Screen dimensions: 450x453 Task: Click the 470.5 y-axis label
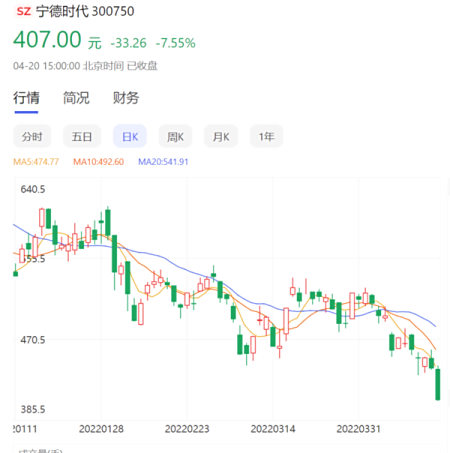pos(33,340)
